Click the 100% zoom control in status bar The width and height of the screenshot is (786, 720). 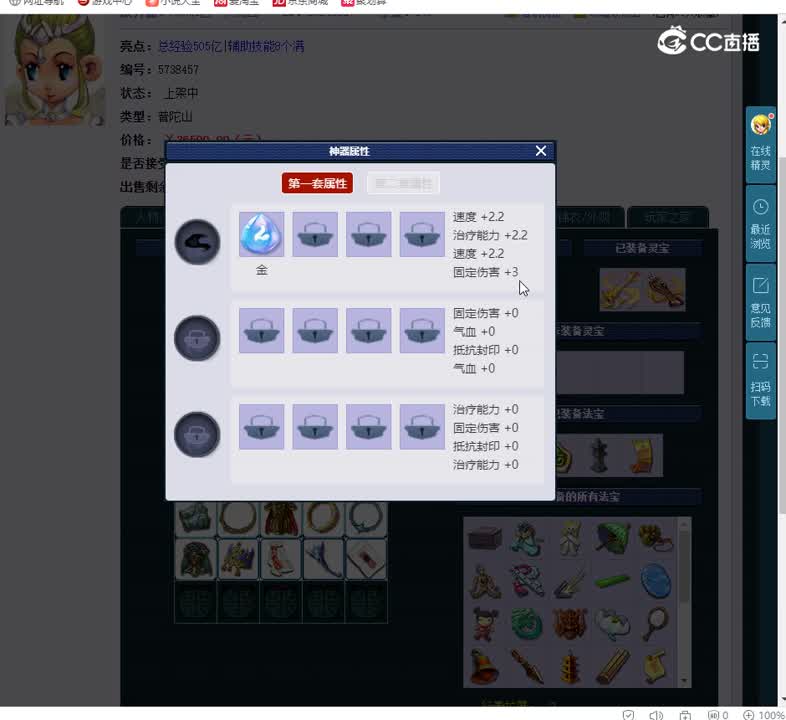coord(764,714)
